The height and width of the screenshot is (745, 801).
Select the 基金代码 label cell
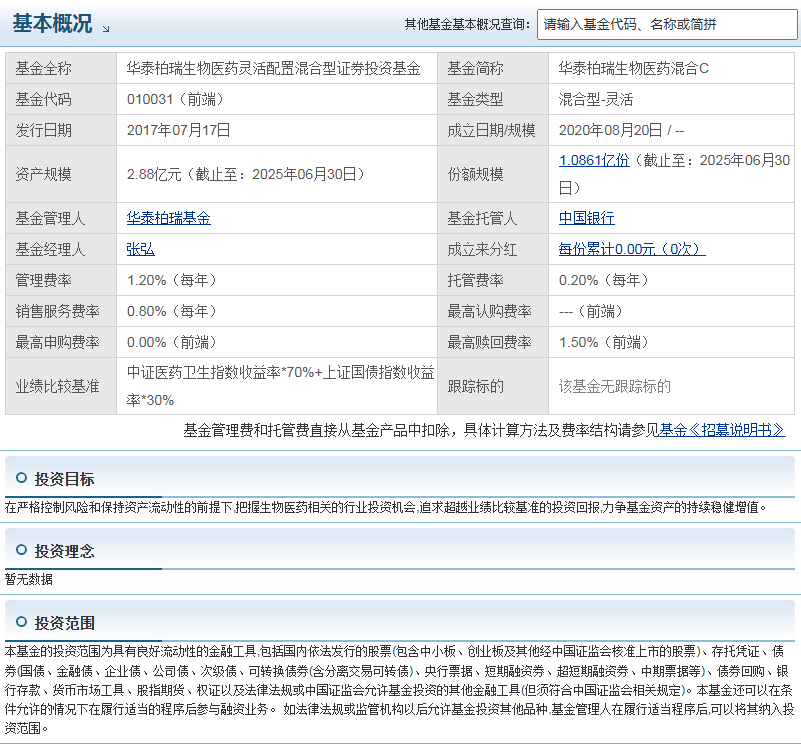pos(61,99)
